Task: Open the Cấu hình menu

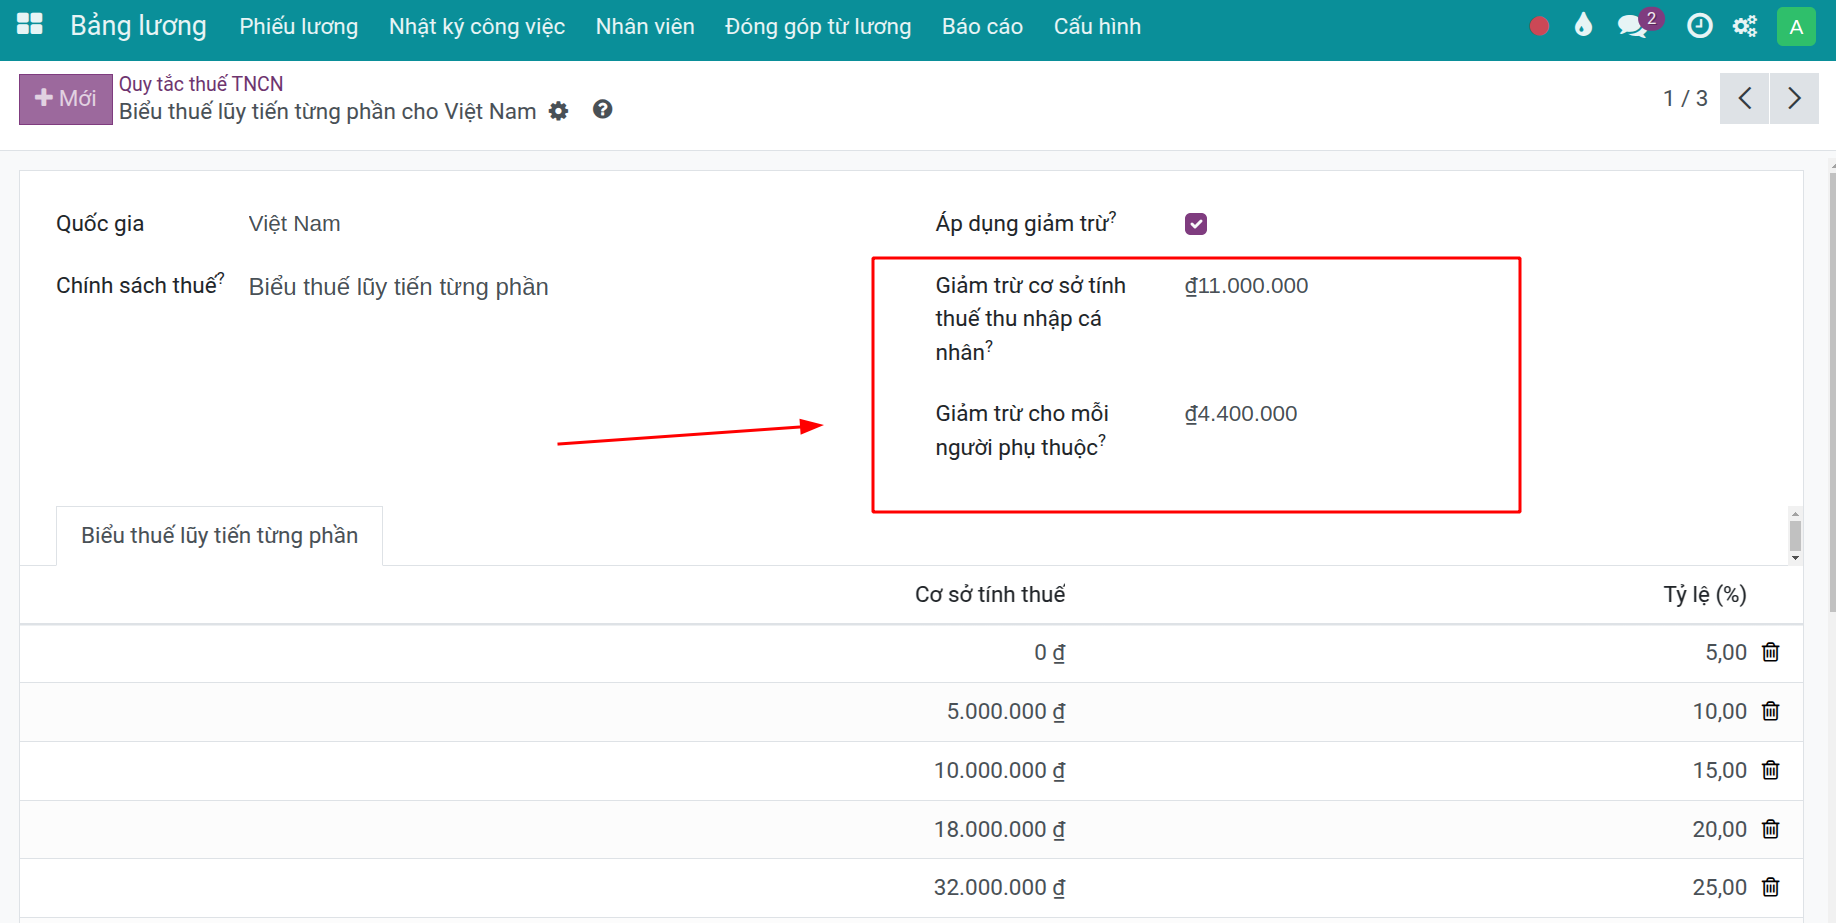Action: 1097,26
